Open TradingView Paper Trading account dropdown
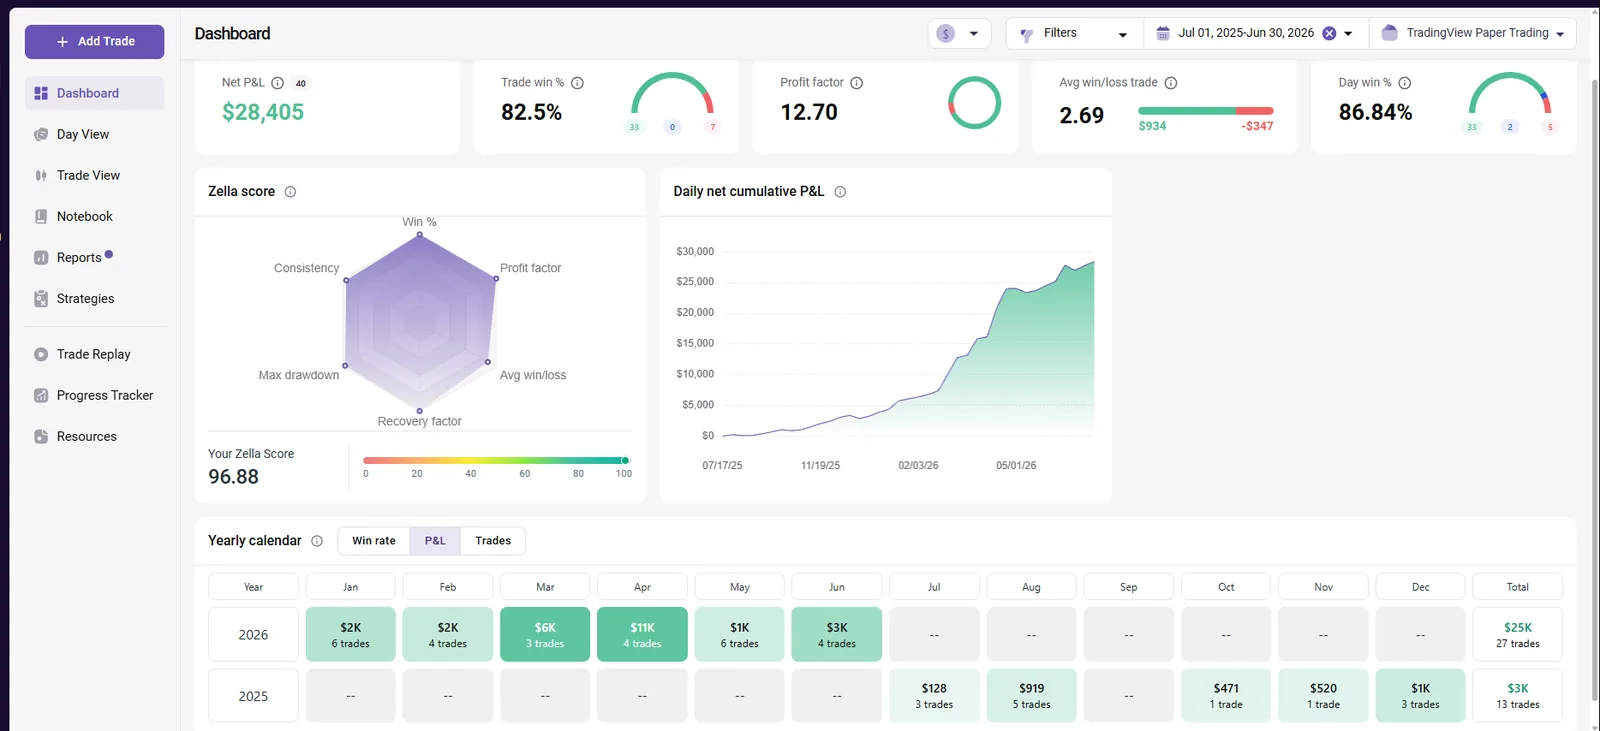 1472,33
